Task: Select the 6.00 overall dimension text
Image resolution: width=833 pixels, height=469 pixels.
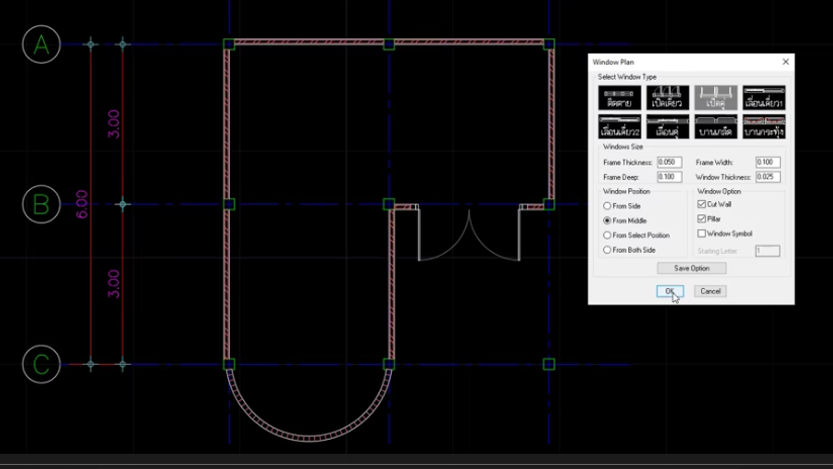Action: point(81,204)
